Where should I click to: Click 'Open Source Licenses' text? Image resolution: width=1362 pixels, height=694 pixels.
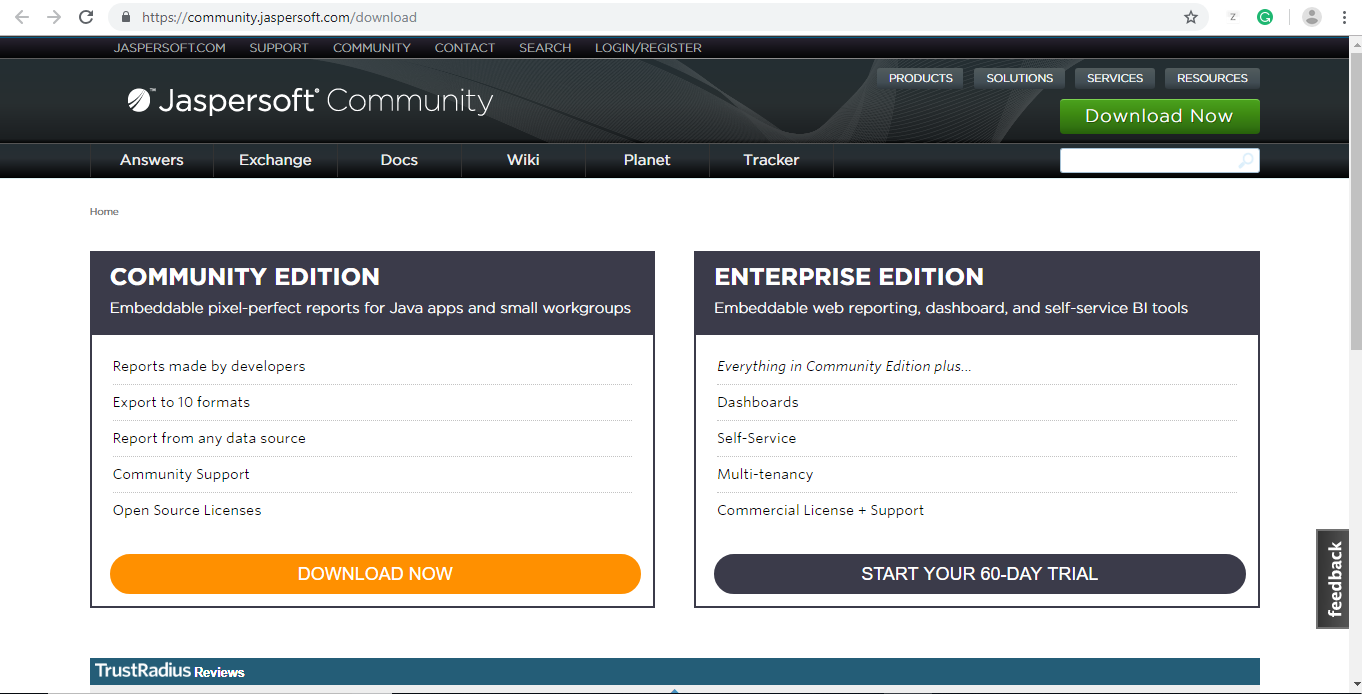tap(187, 510)
